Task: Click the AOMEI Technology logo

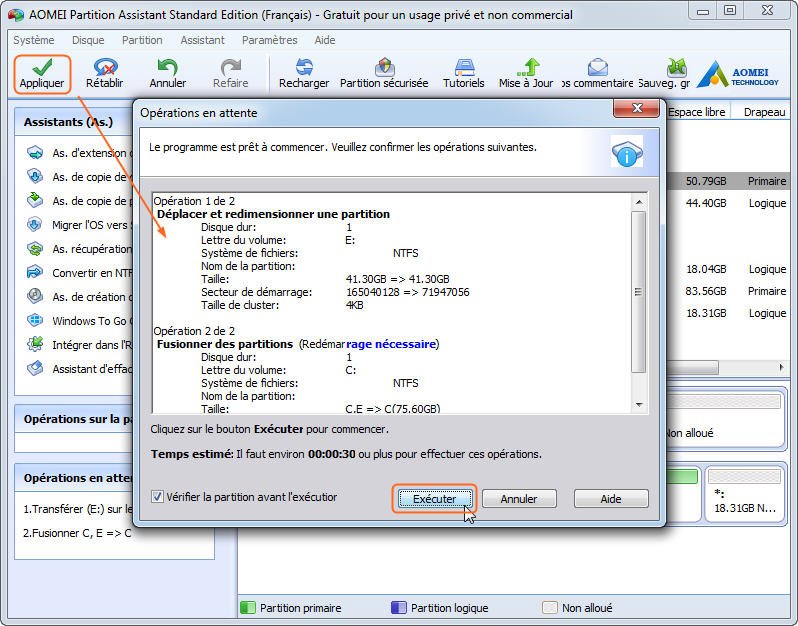Action: tap(737, 74)
